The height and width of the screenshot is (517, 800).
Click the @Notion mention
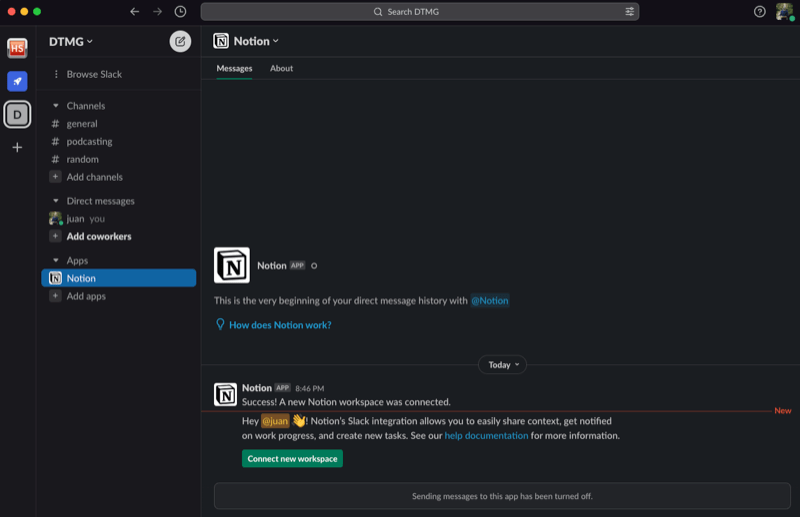[x=489, y=301]
